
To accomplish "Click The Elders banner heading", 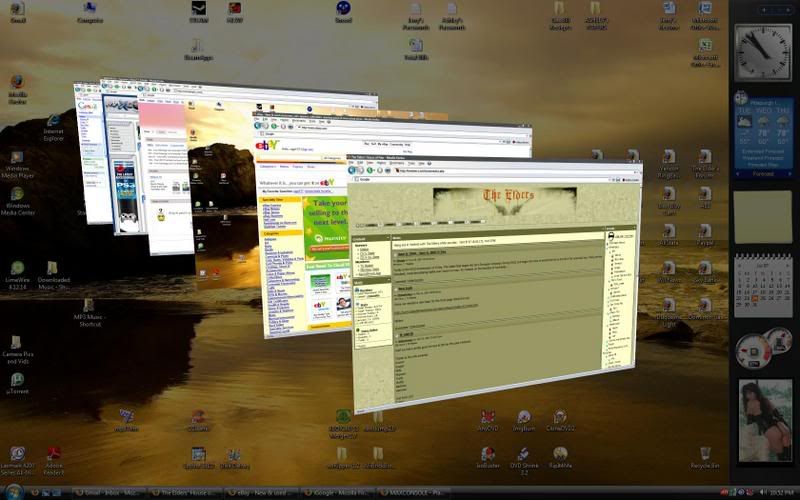I will [508, 195].
